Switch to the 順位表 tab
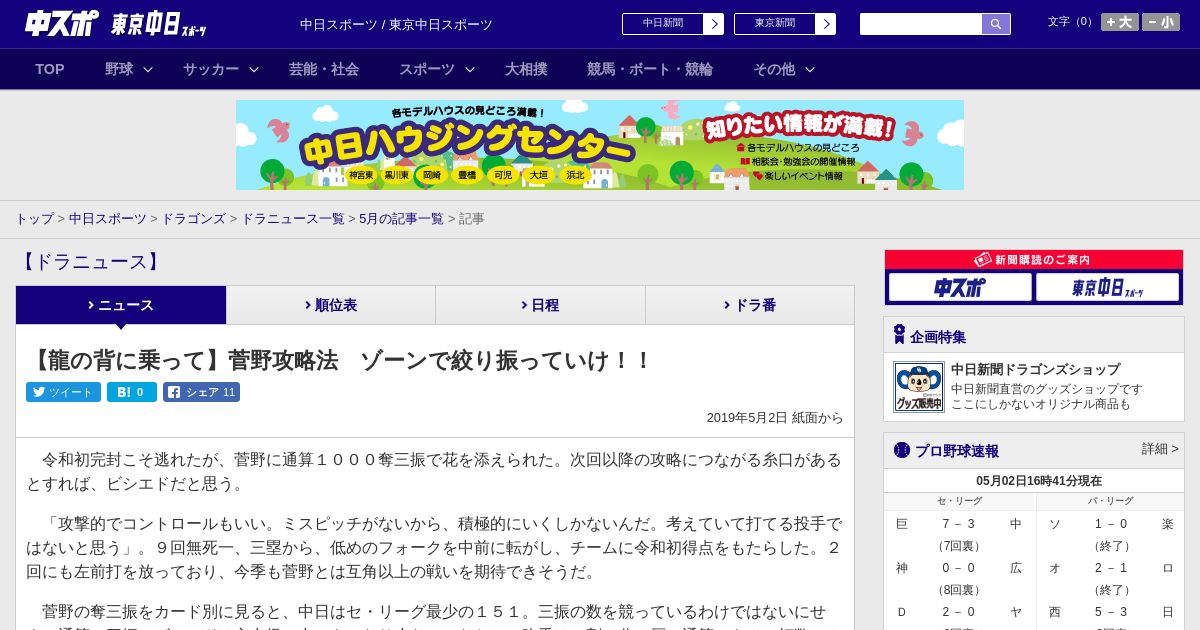 pos(331,305)
